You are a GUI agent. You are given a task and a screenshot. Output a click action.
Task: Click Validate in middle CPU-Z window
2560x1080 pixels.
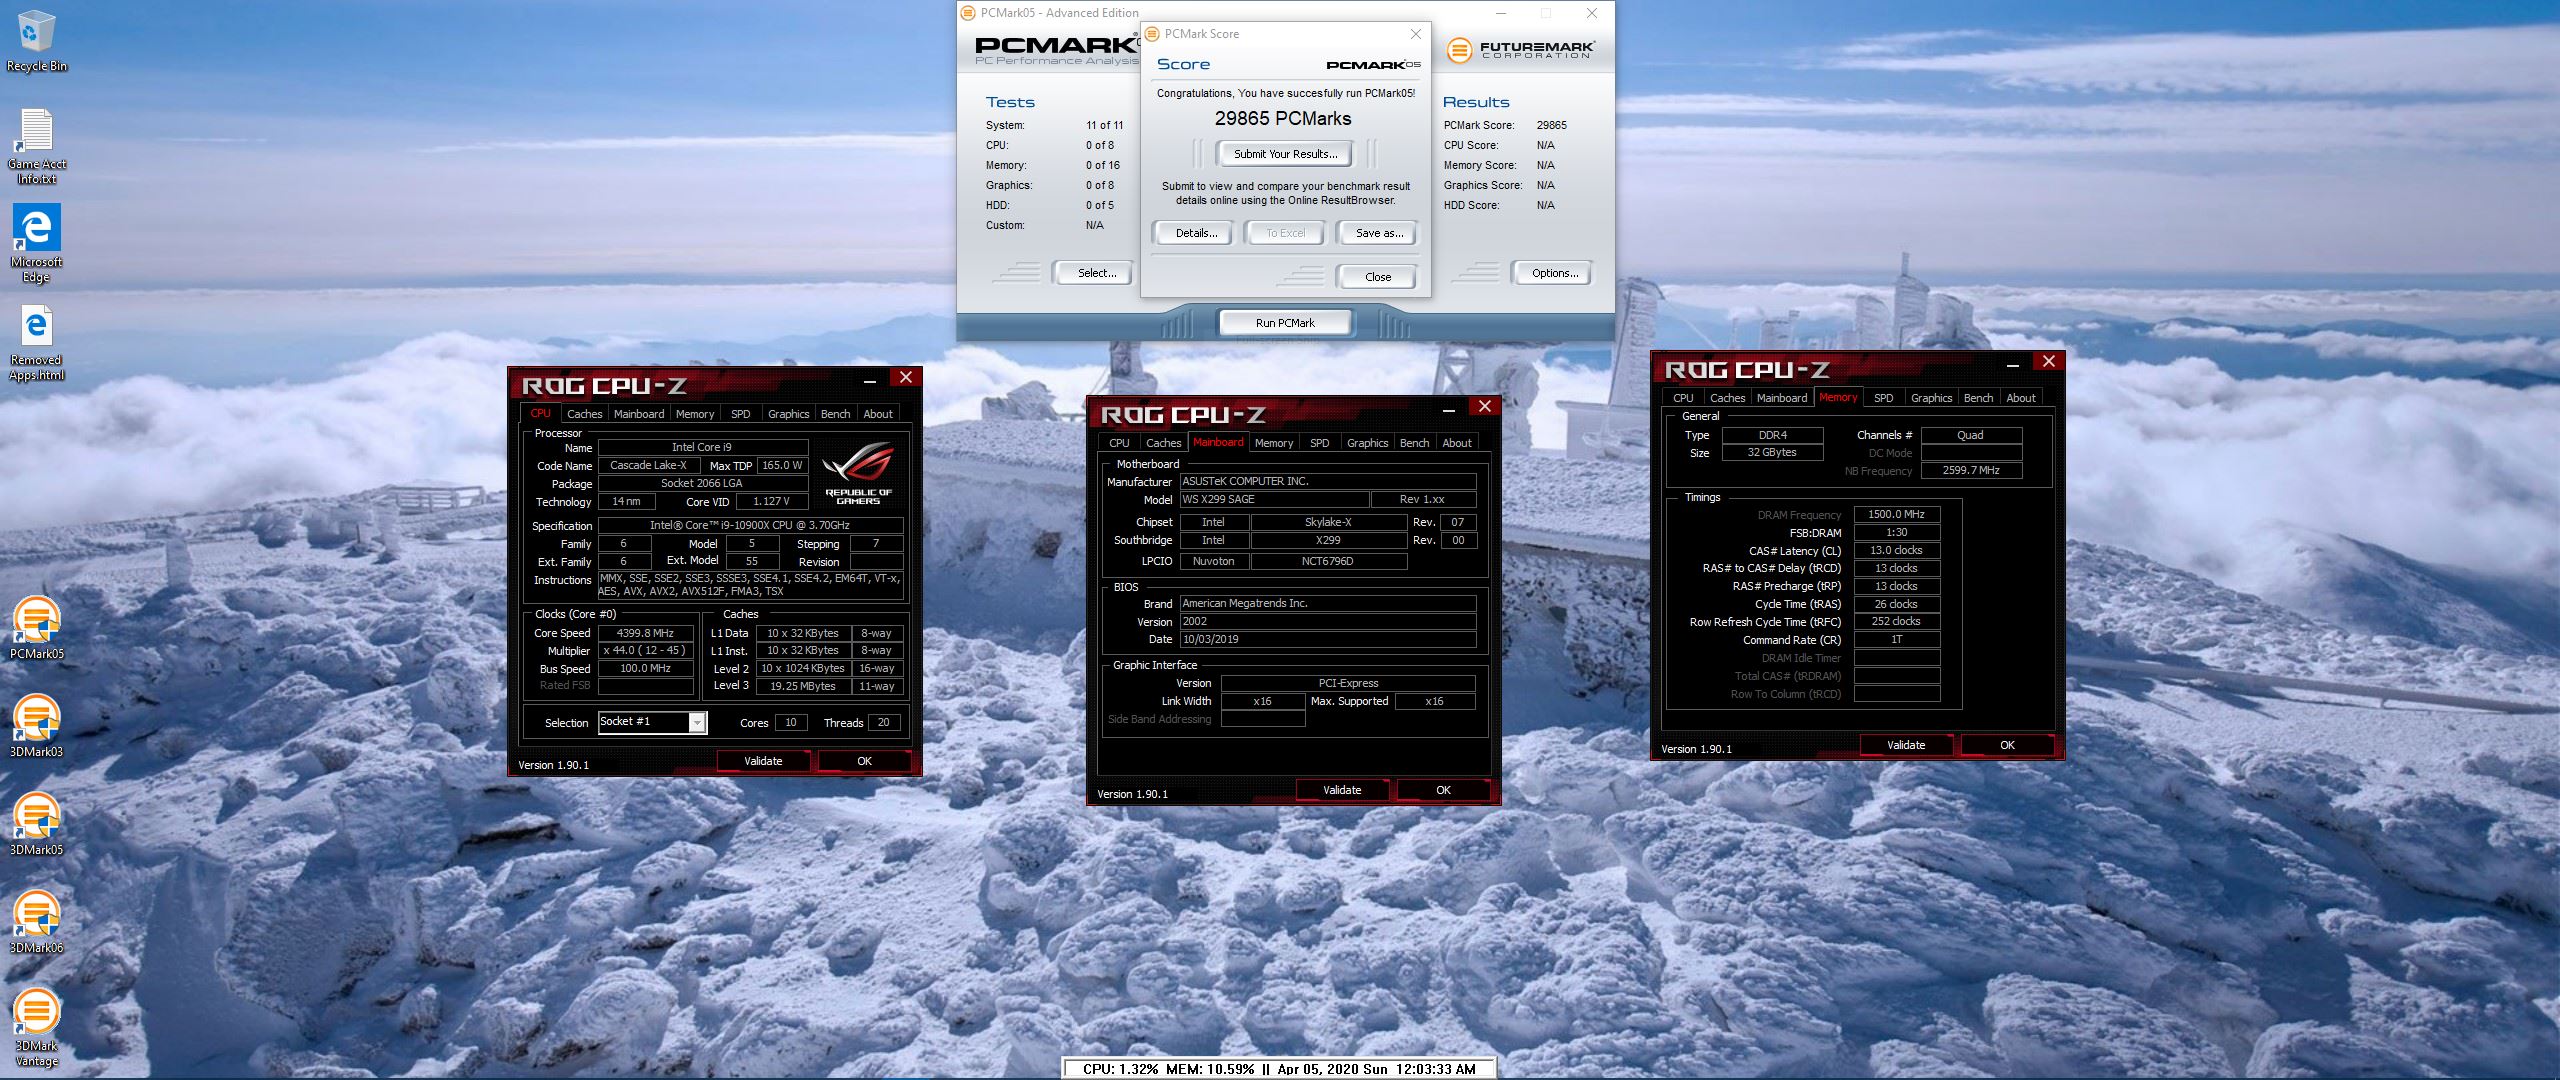point(1342,790)
